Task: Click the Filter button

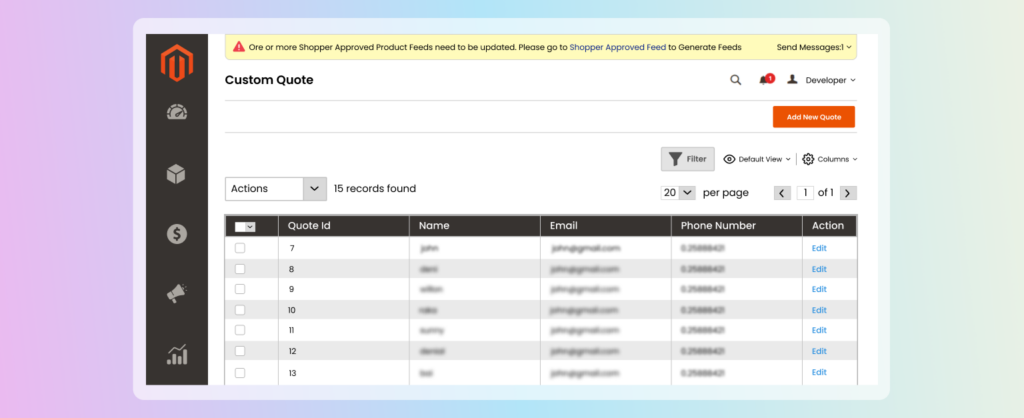Action: (688, 159)
